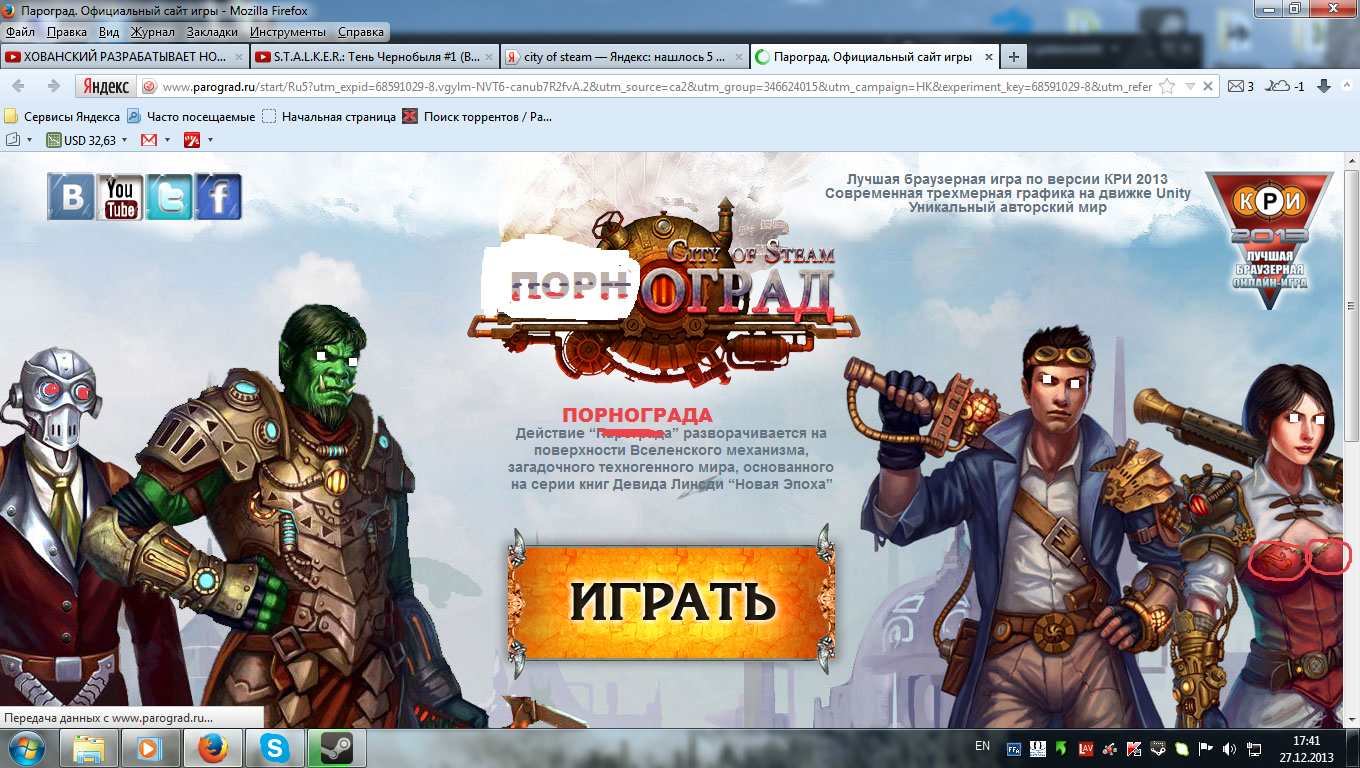This screenshot has height=768, width=1360.
Task: Click the LAV tray icon
Action: [1086, 747]
